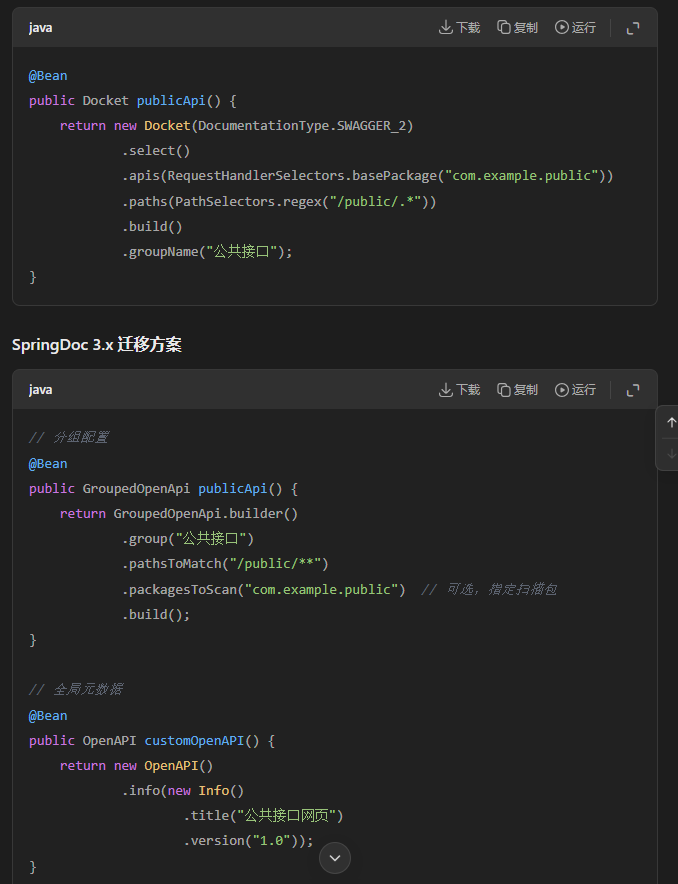Expand the first code block to fullscreen
This screenshot has height=884, width=678.
click(633, 28)
